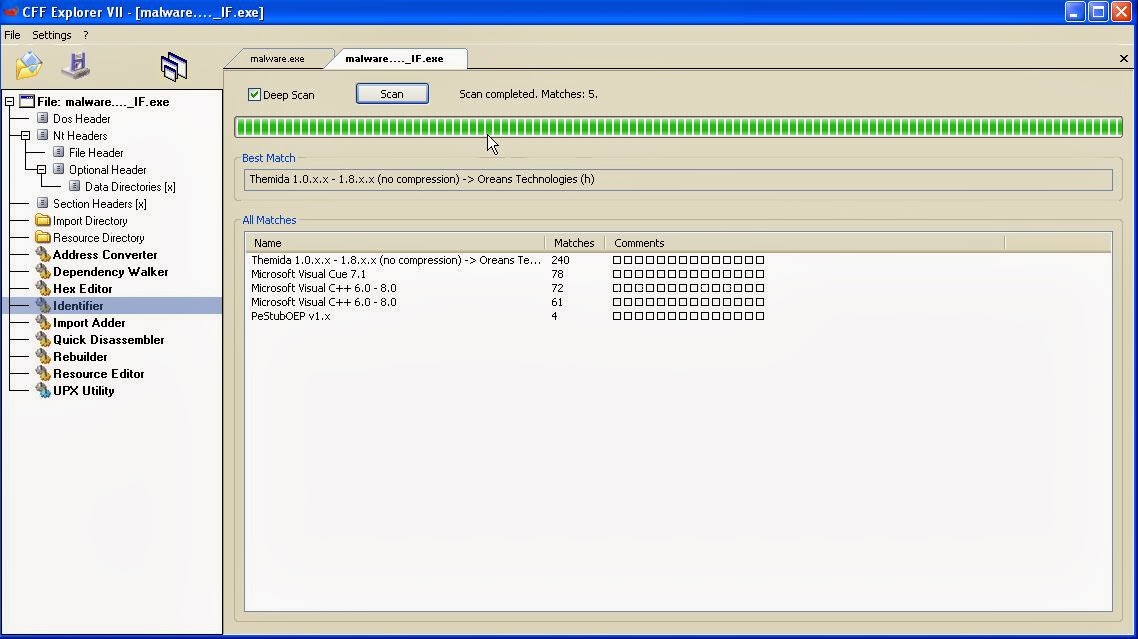Screen dimensions: 1138x639
Task: Click the Scan button
Action: (x=392, y=94)
